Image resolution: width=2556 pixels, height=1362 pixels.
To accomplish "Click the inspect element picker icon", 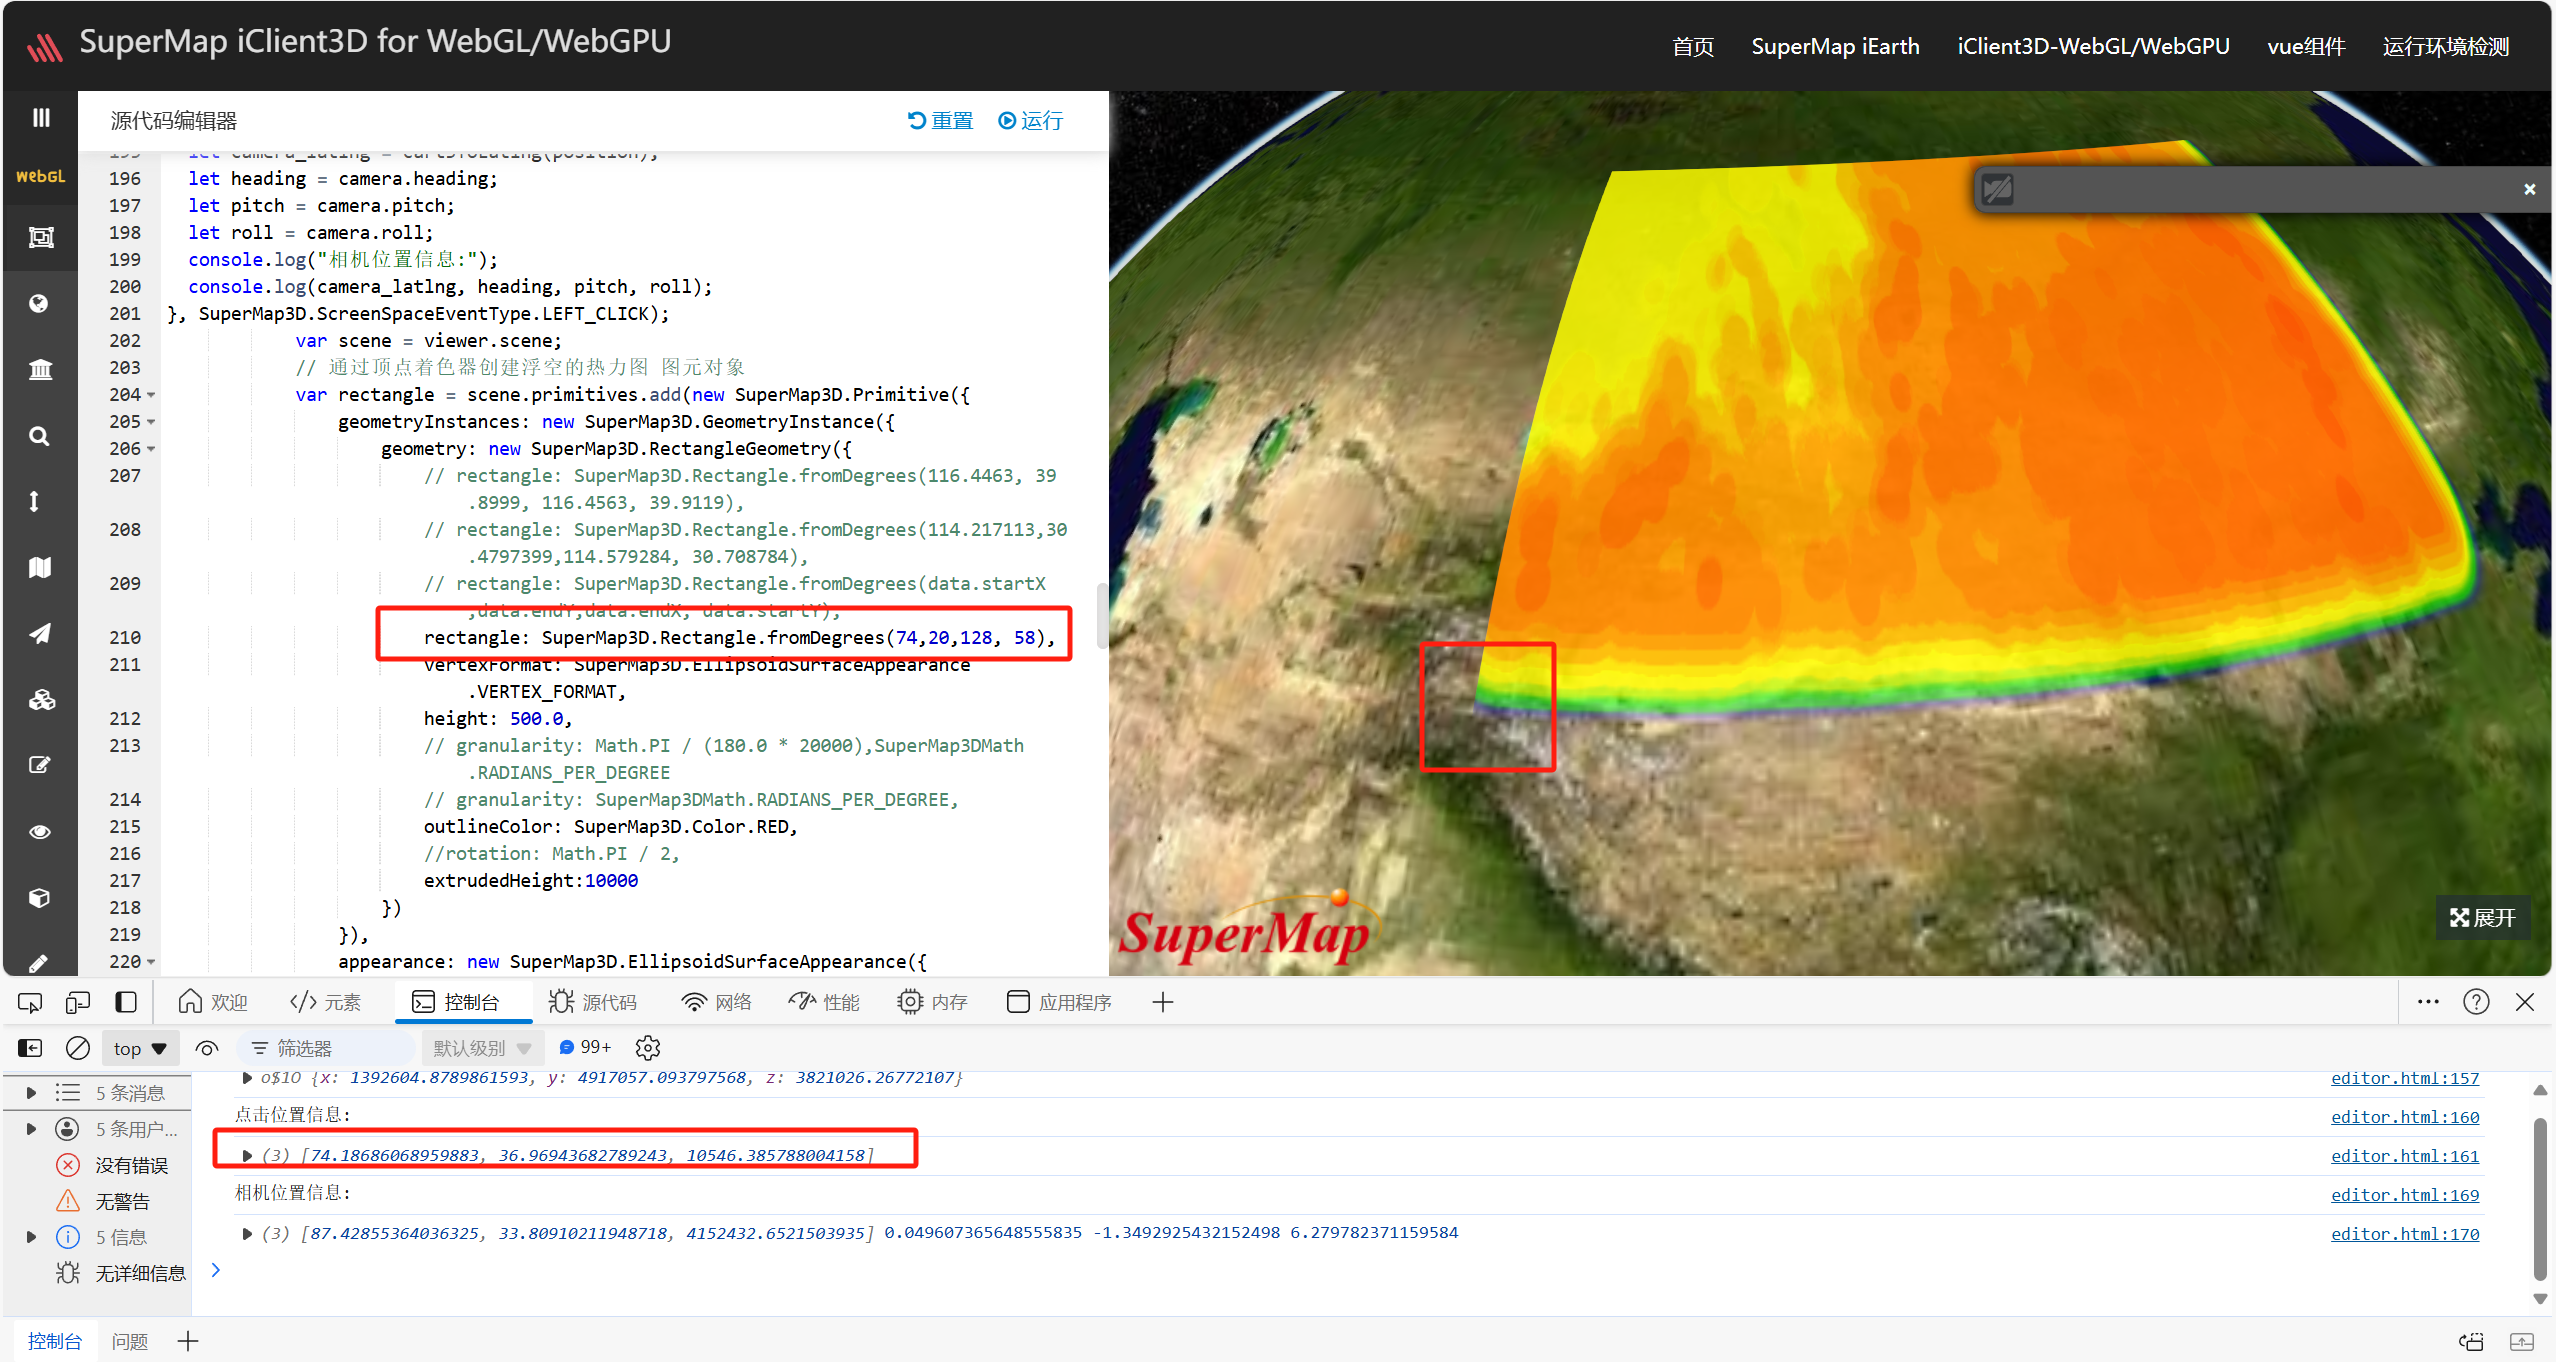I will pyautogui.click(x=30, y=1002).
